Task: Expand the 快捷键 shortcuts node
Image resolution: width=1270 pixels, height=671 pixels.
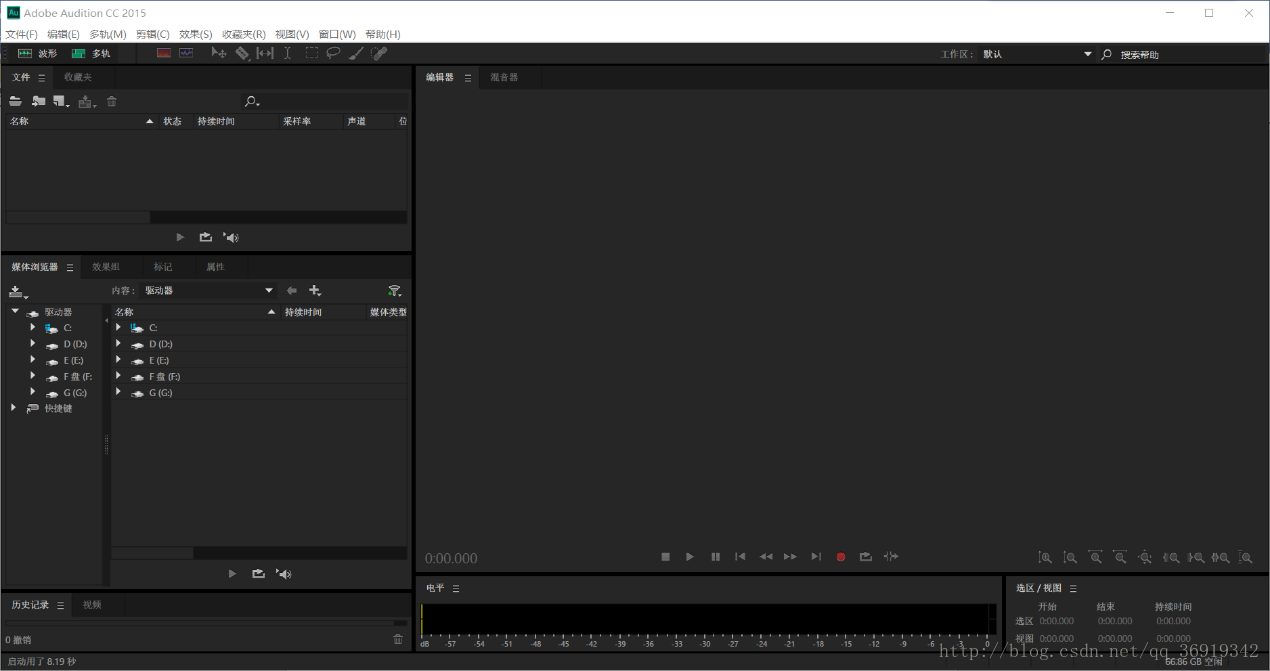Action: point(14,407)
